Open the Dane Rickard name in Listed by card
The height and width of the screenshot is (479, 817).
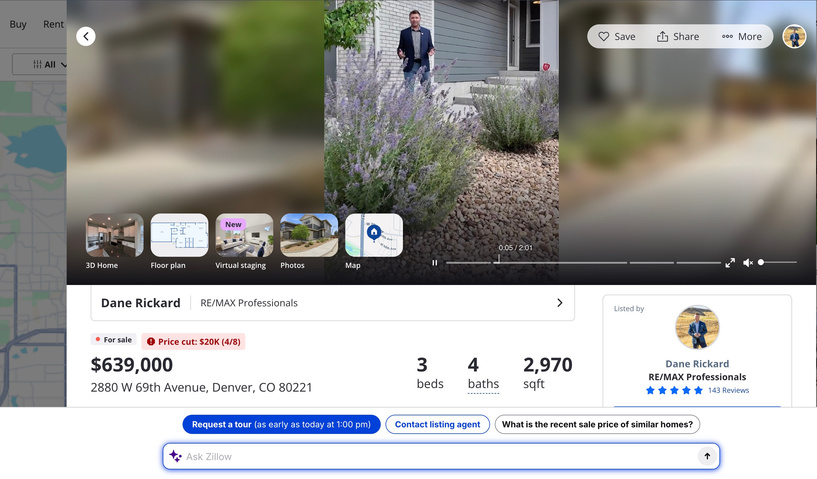pyautogui.click(x=697, y=364)
